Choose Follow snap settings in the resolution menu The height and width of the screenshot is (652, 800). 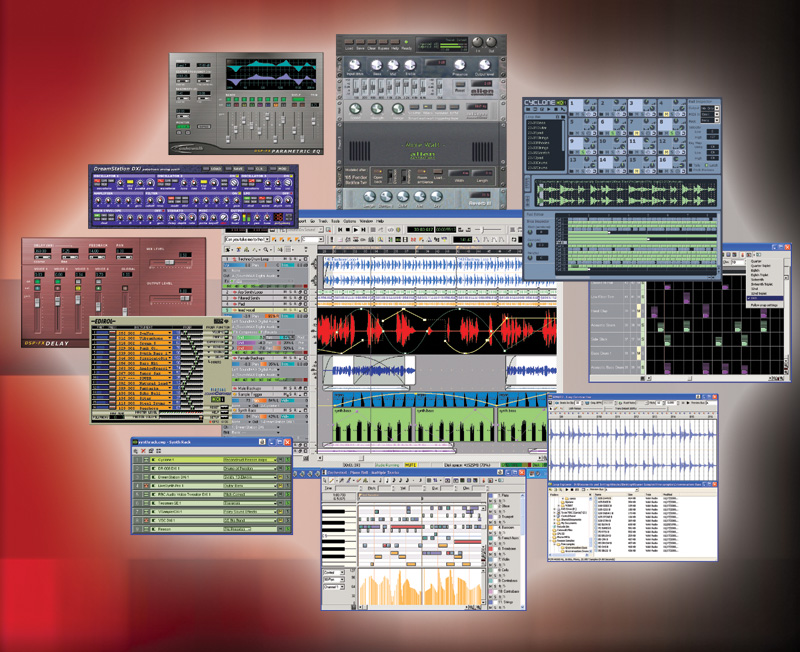[764, 305]
